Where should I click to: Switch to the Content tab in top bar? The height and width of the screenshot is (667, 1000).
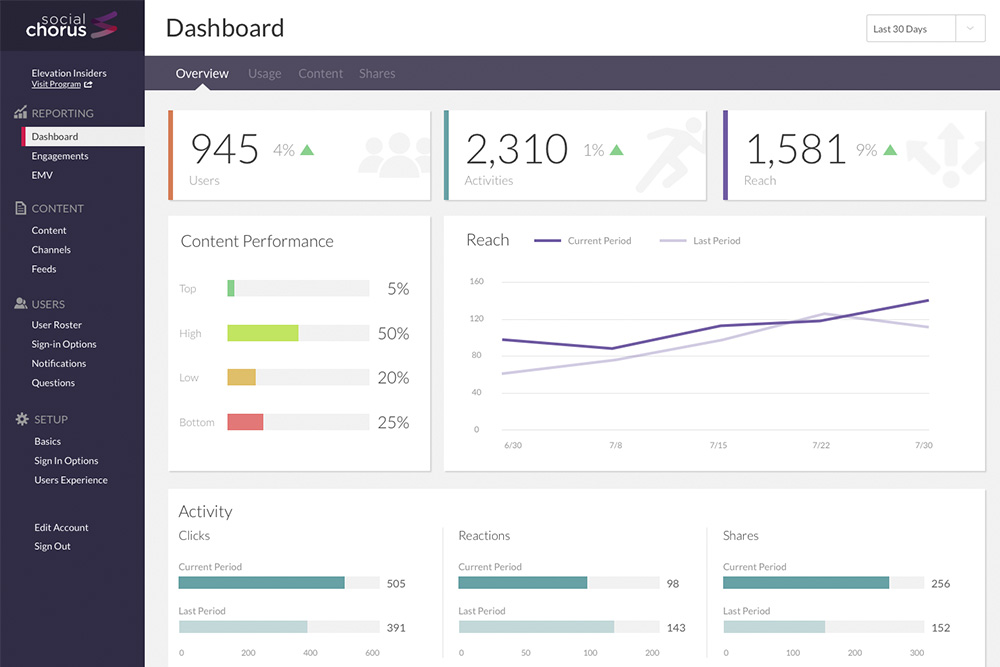tap(321, 73)
